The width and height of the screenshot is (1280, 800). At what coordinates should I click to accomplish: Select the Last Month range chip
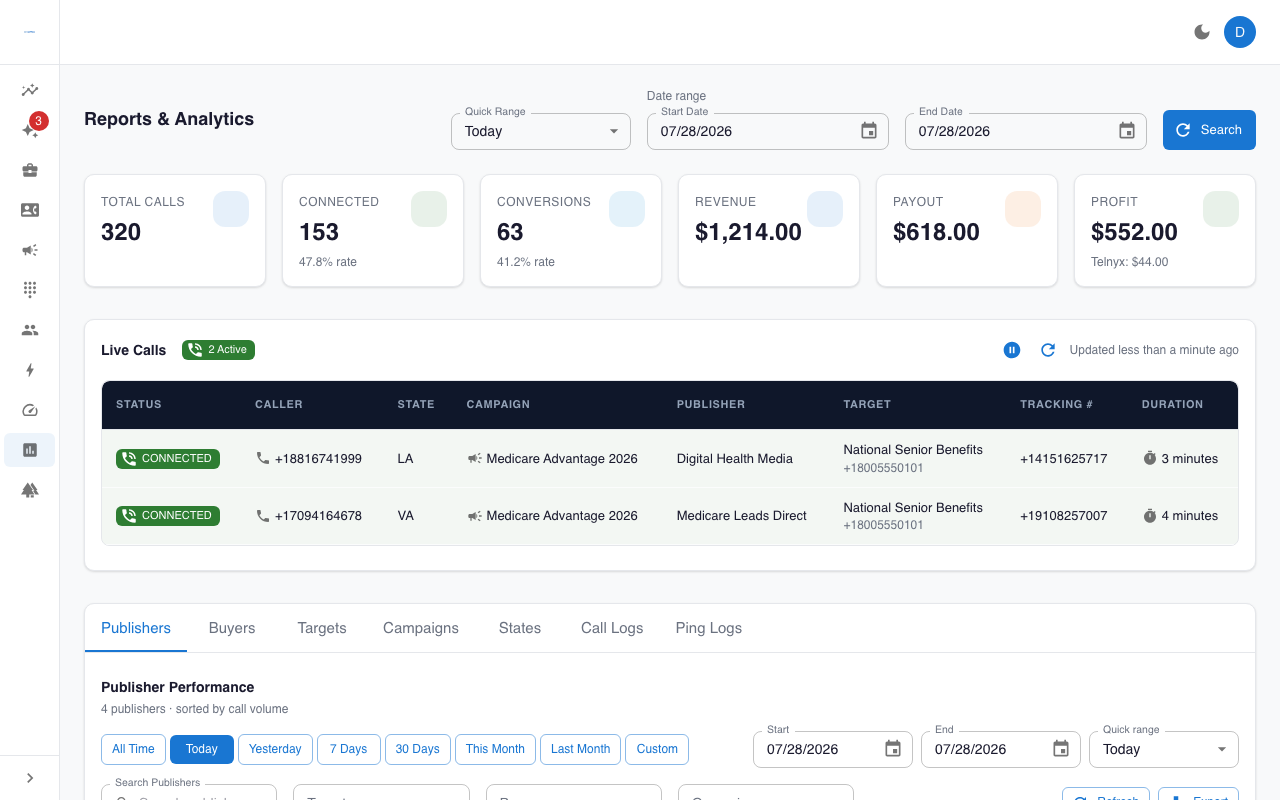point(580,749)
